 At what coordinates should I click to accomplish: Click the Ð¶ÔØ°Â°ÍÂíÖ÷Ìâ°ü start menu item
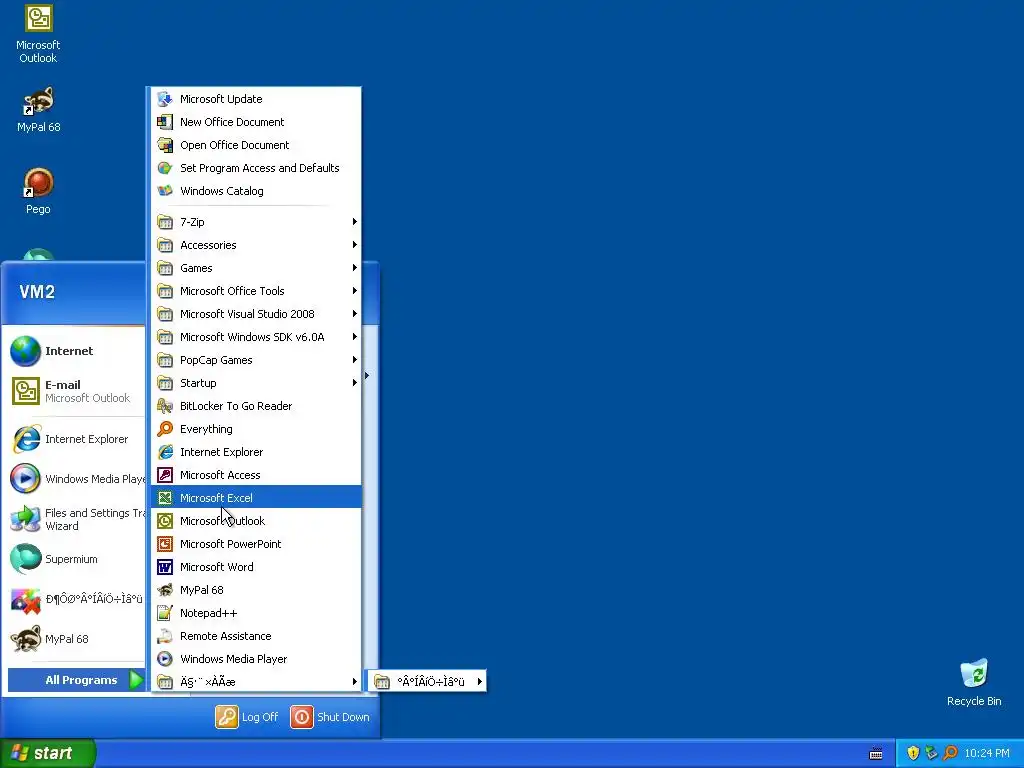[75, 599]
